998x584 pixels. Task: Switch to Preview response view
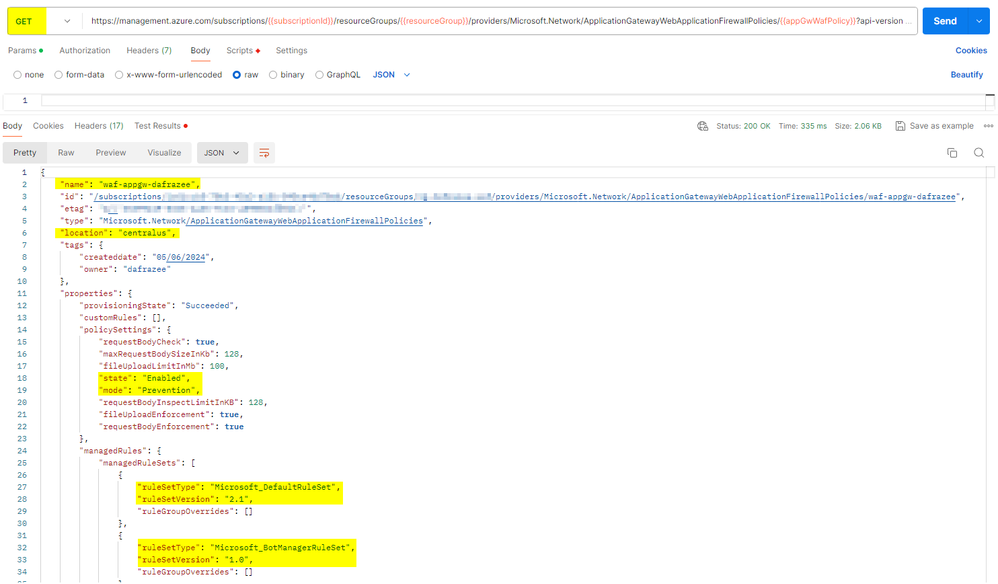pyautogui.click(x=111, y=153)
